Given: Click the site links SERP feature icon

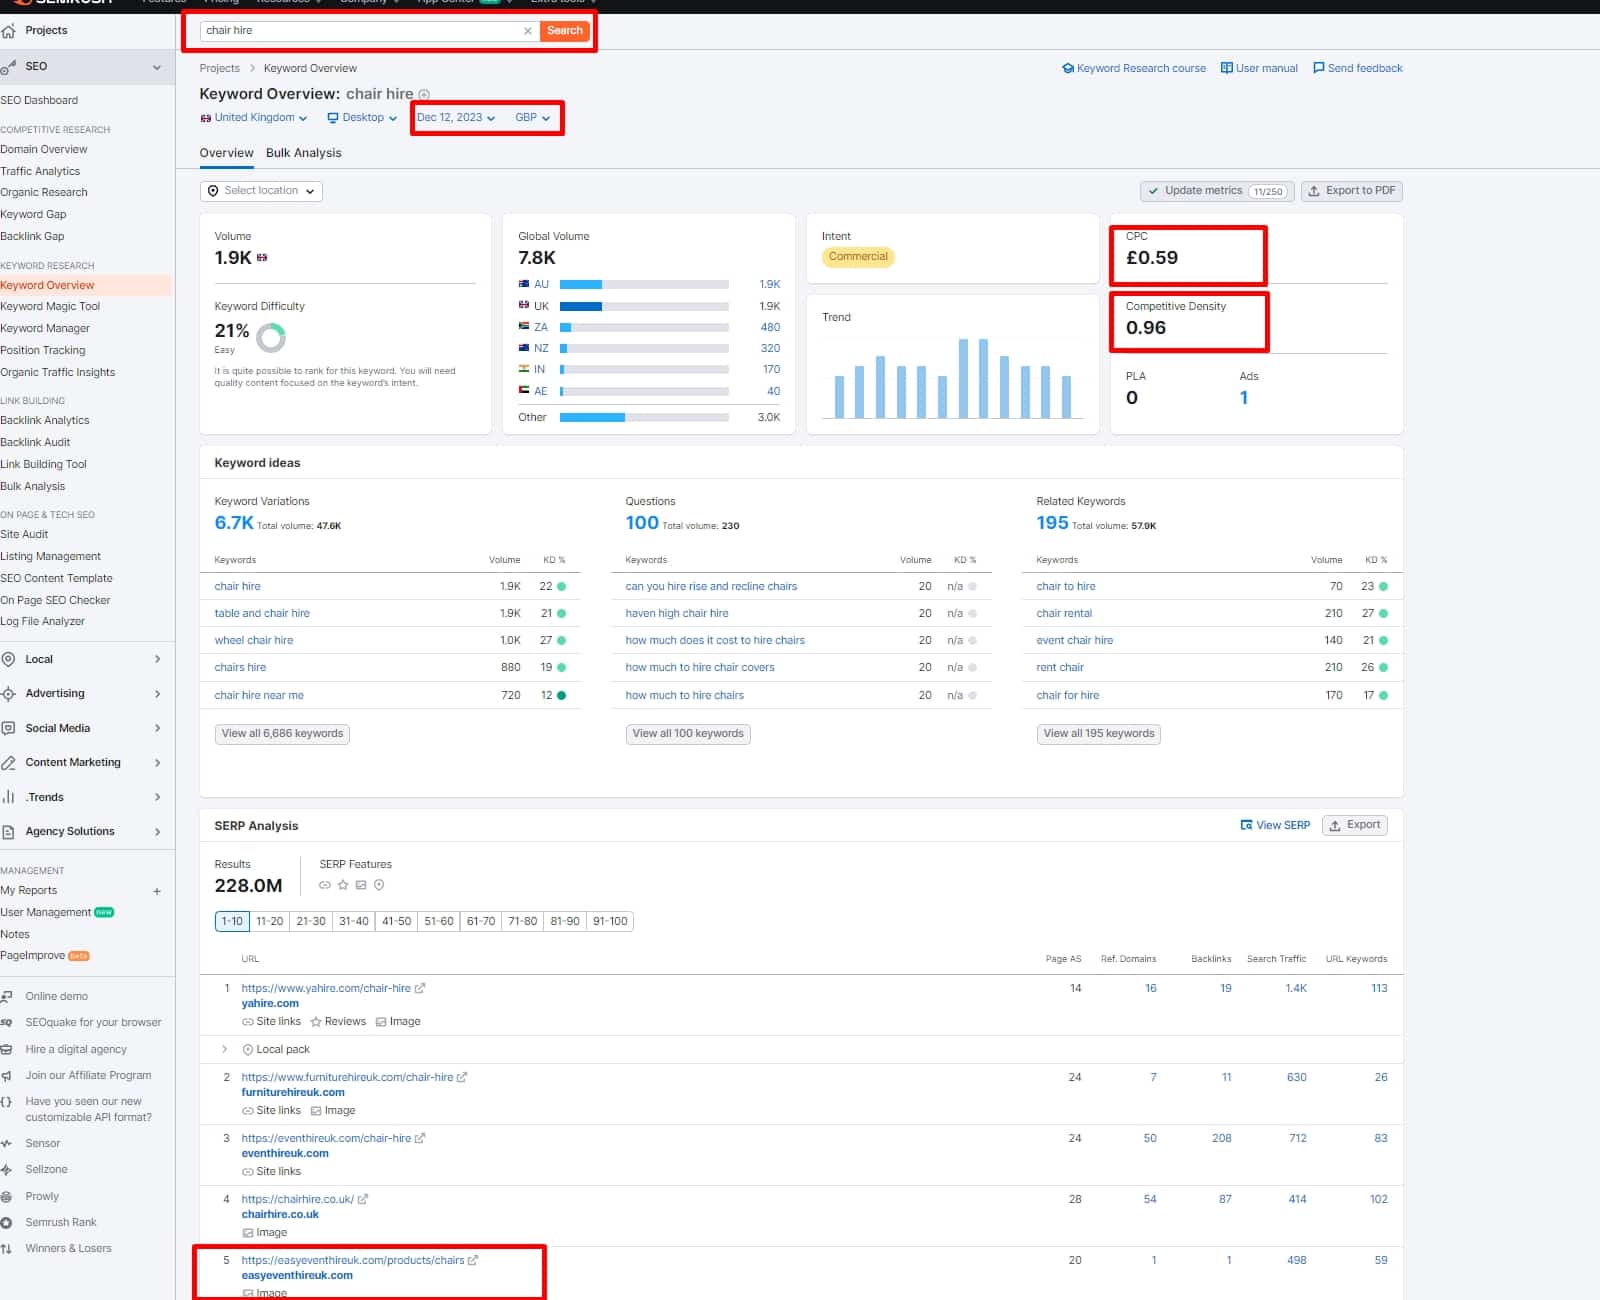Looking at the screenshot, I should point(325,885).
